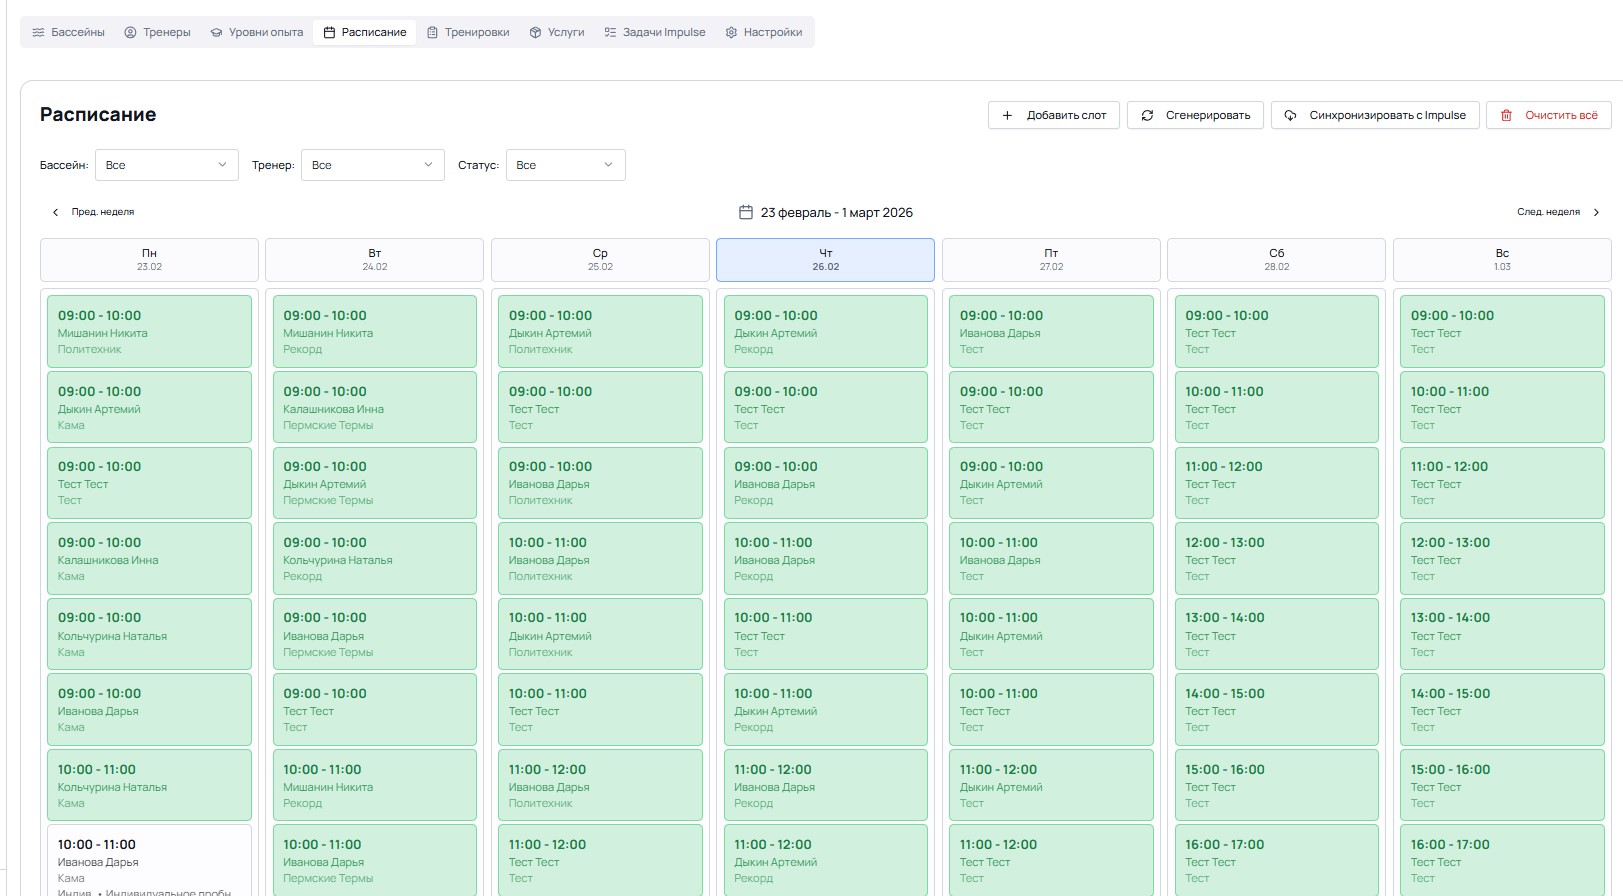Click the cloud sync icon for Impulse
The image size is (1623, 896).
click(x=1291, y=115)
